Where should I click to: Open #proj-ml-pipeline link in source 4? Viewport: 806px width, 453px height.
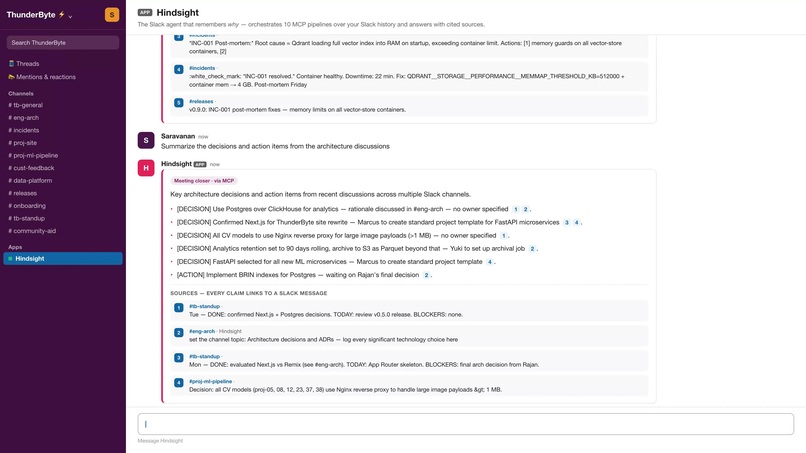[211, 382]
